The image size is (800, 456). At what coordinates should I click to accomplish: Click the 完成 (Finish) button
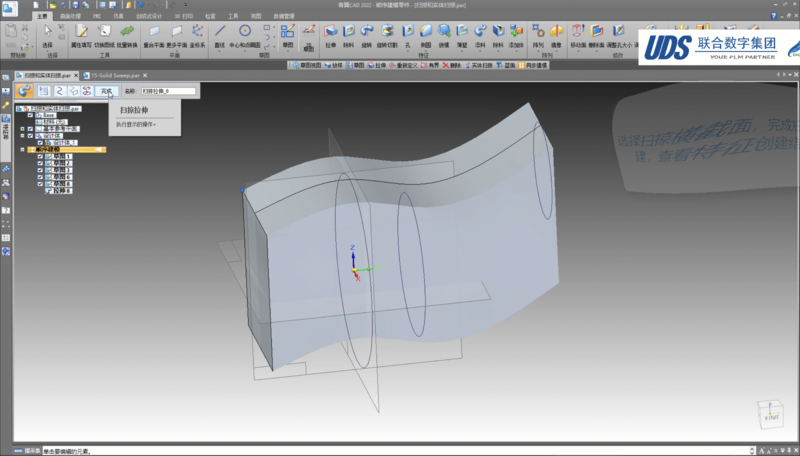point(106,91)
